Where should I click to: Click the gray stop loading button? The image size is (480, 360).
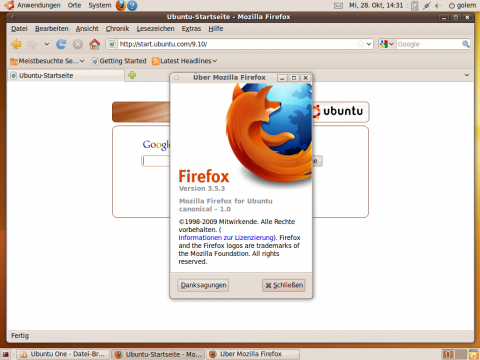78,44
